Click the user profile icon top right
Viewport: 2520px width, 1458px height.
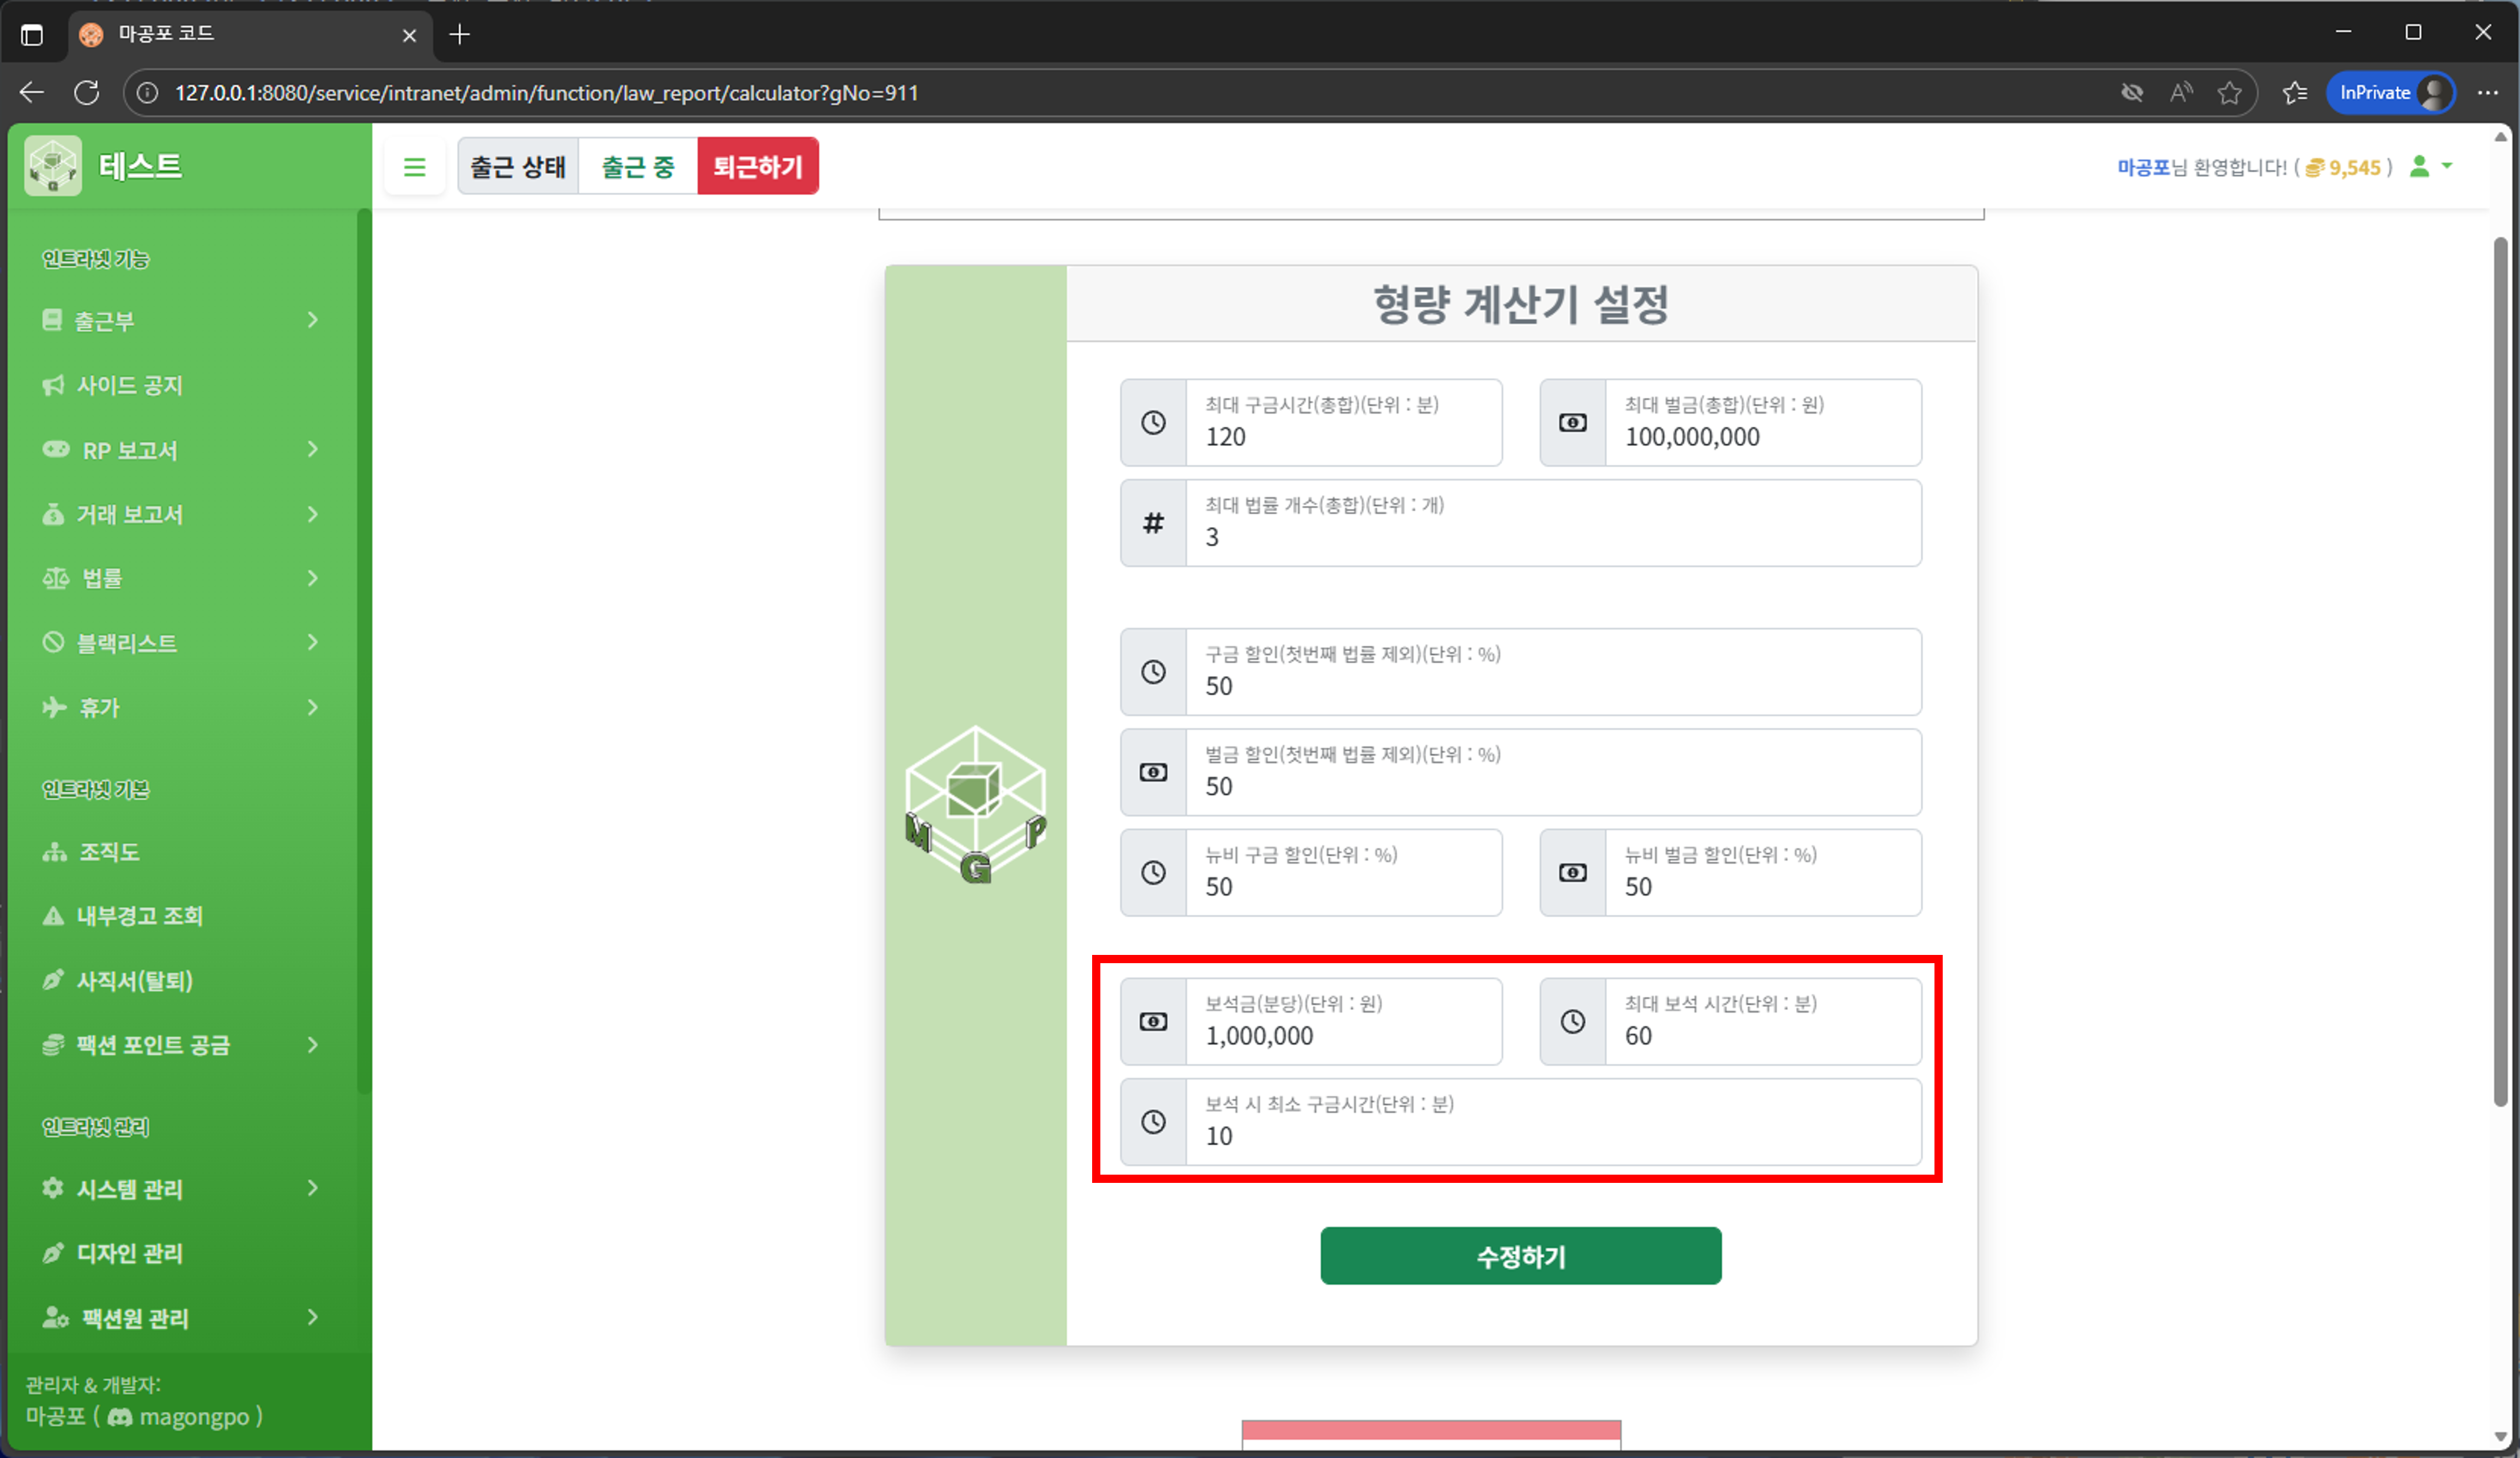[x=2421, y=166]
